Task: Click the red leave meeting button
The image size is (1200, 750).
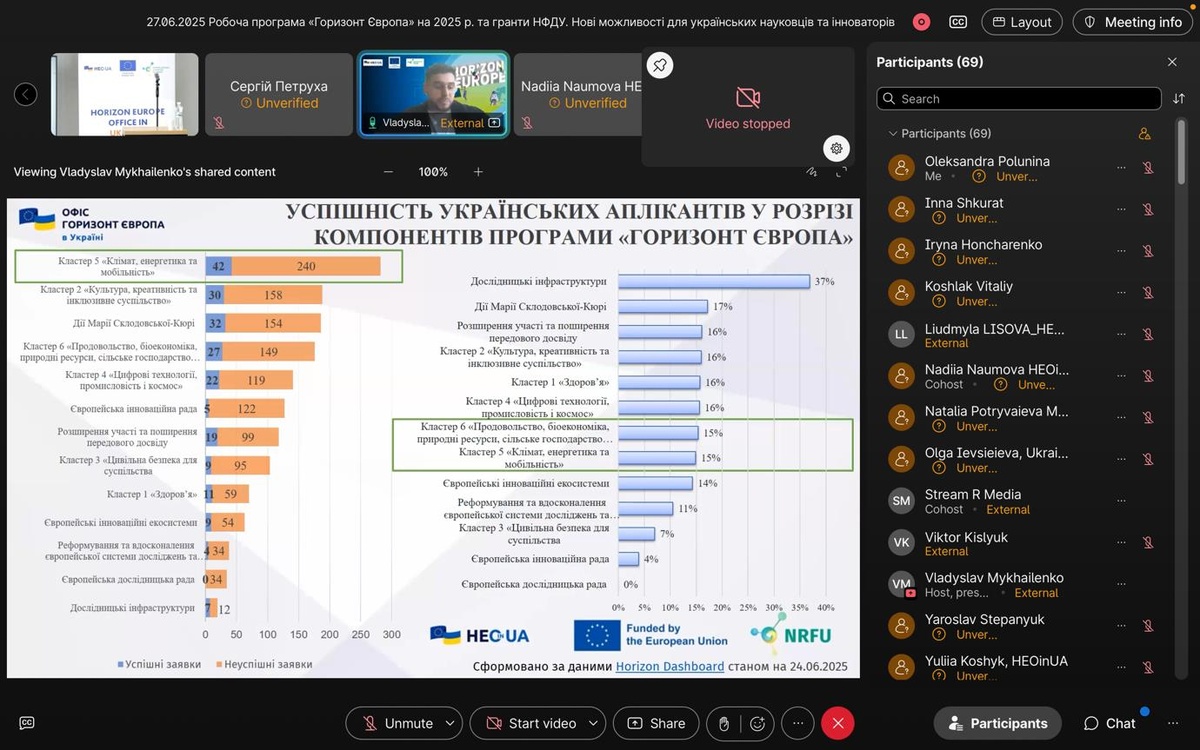Action: [838, 723]
